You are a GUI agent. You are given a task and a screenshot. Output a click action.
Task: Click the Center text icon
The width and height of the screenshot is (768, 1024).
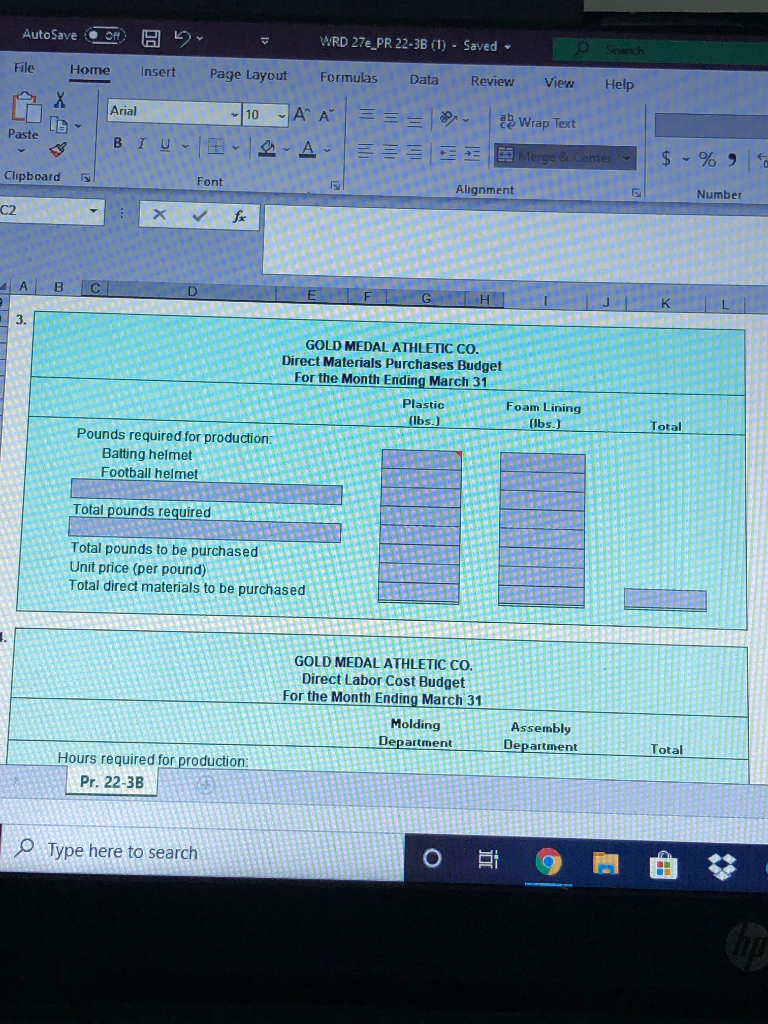click(x=390, y=152)
